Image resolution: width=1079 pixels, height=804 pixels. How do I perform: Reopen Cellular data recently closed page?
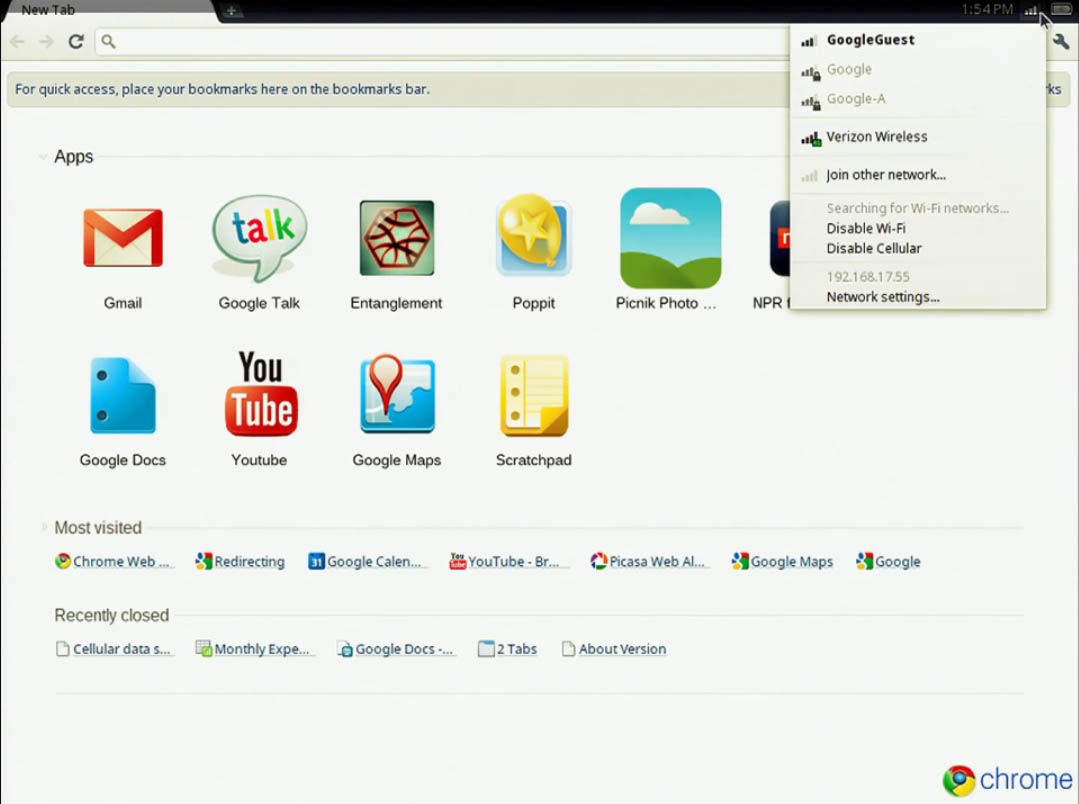click(x=113, y=649)
